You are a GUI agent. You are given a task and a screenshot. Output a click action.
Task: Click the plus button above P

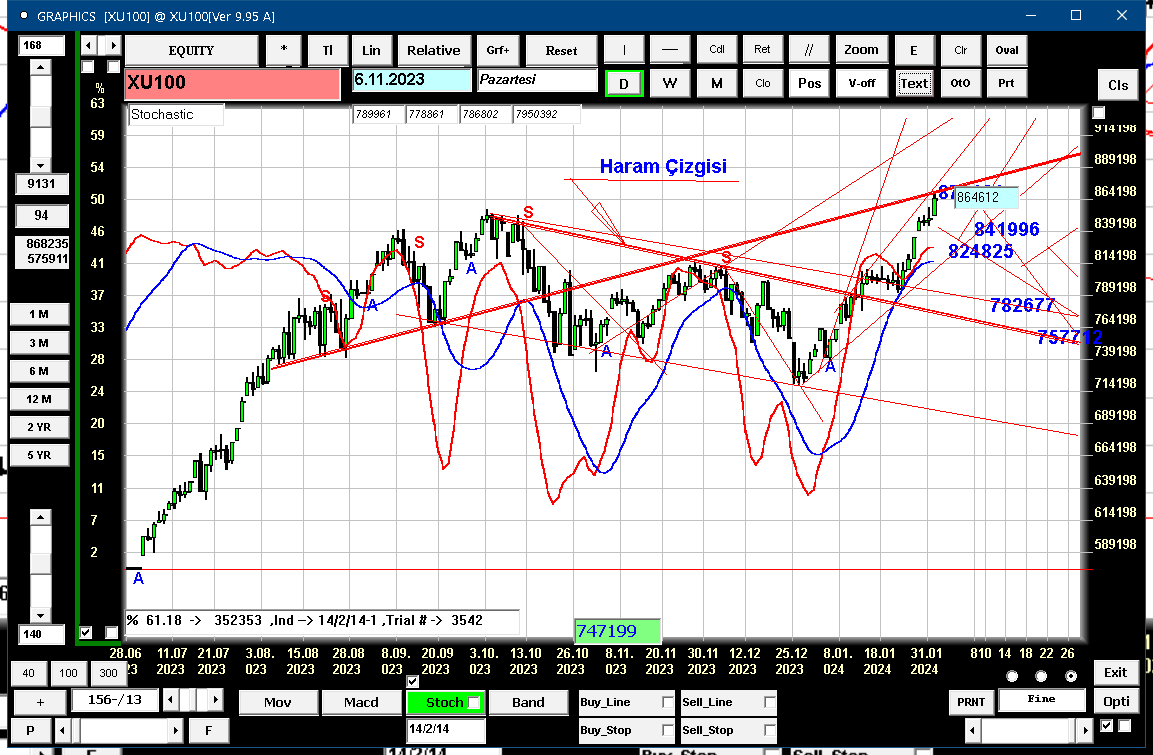click(x=40, y=702)
